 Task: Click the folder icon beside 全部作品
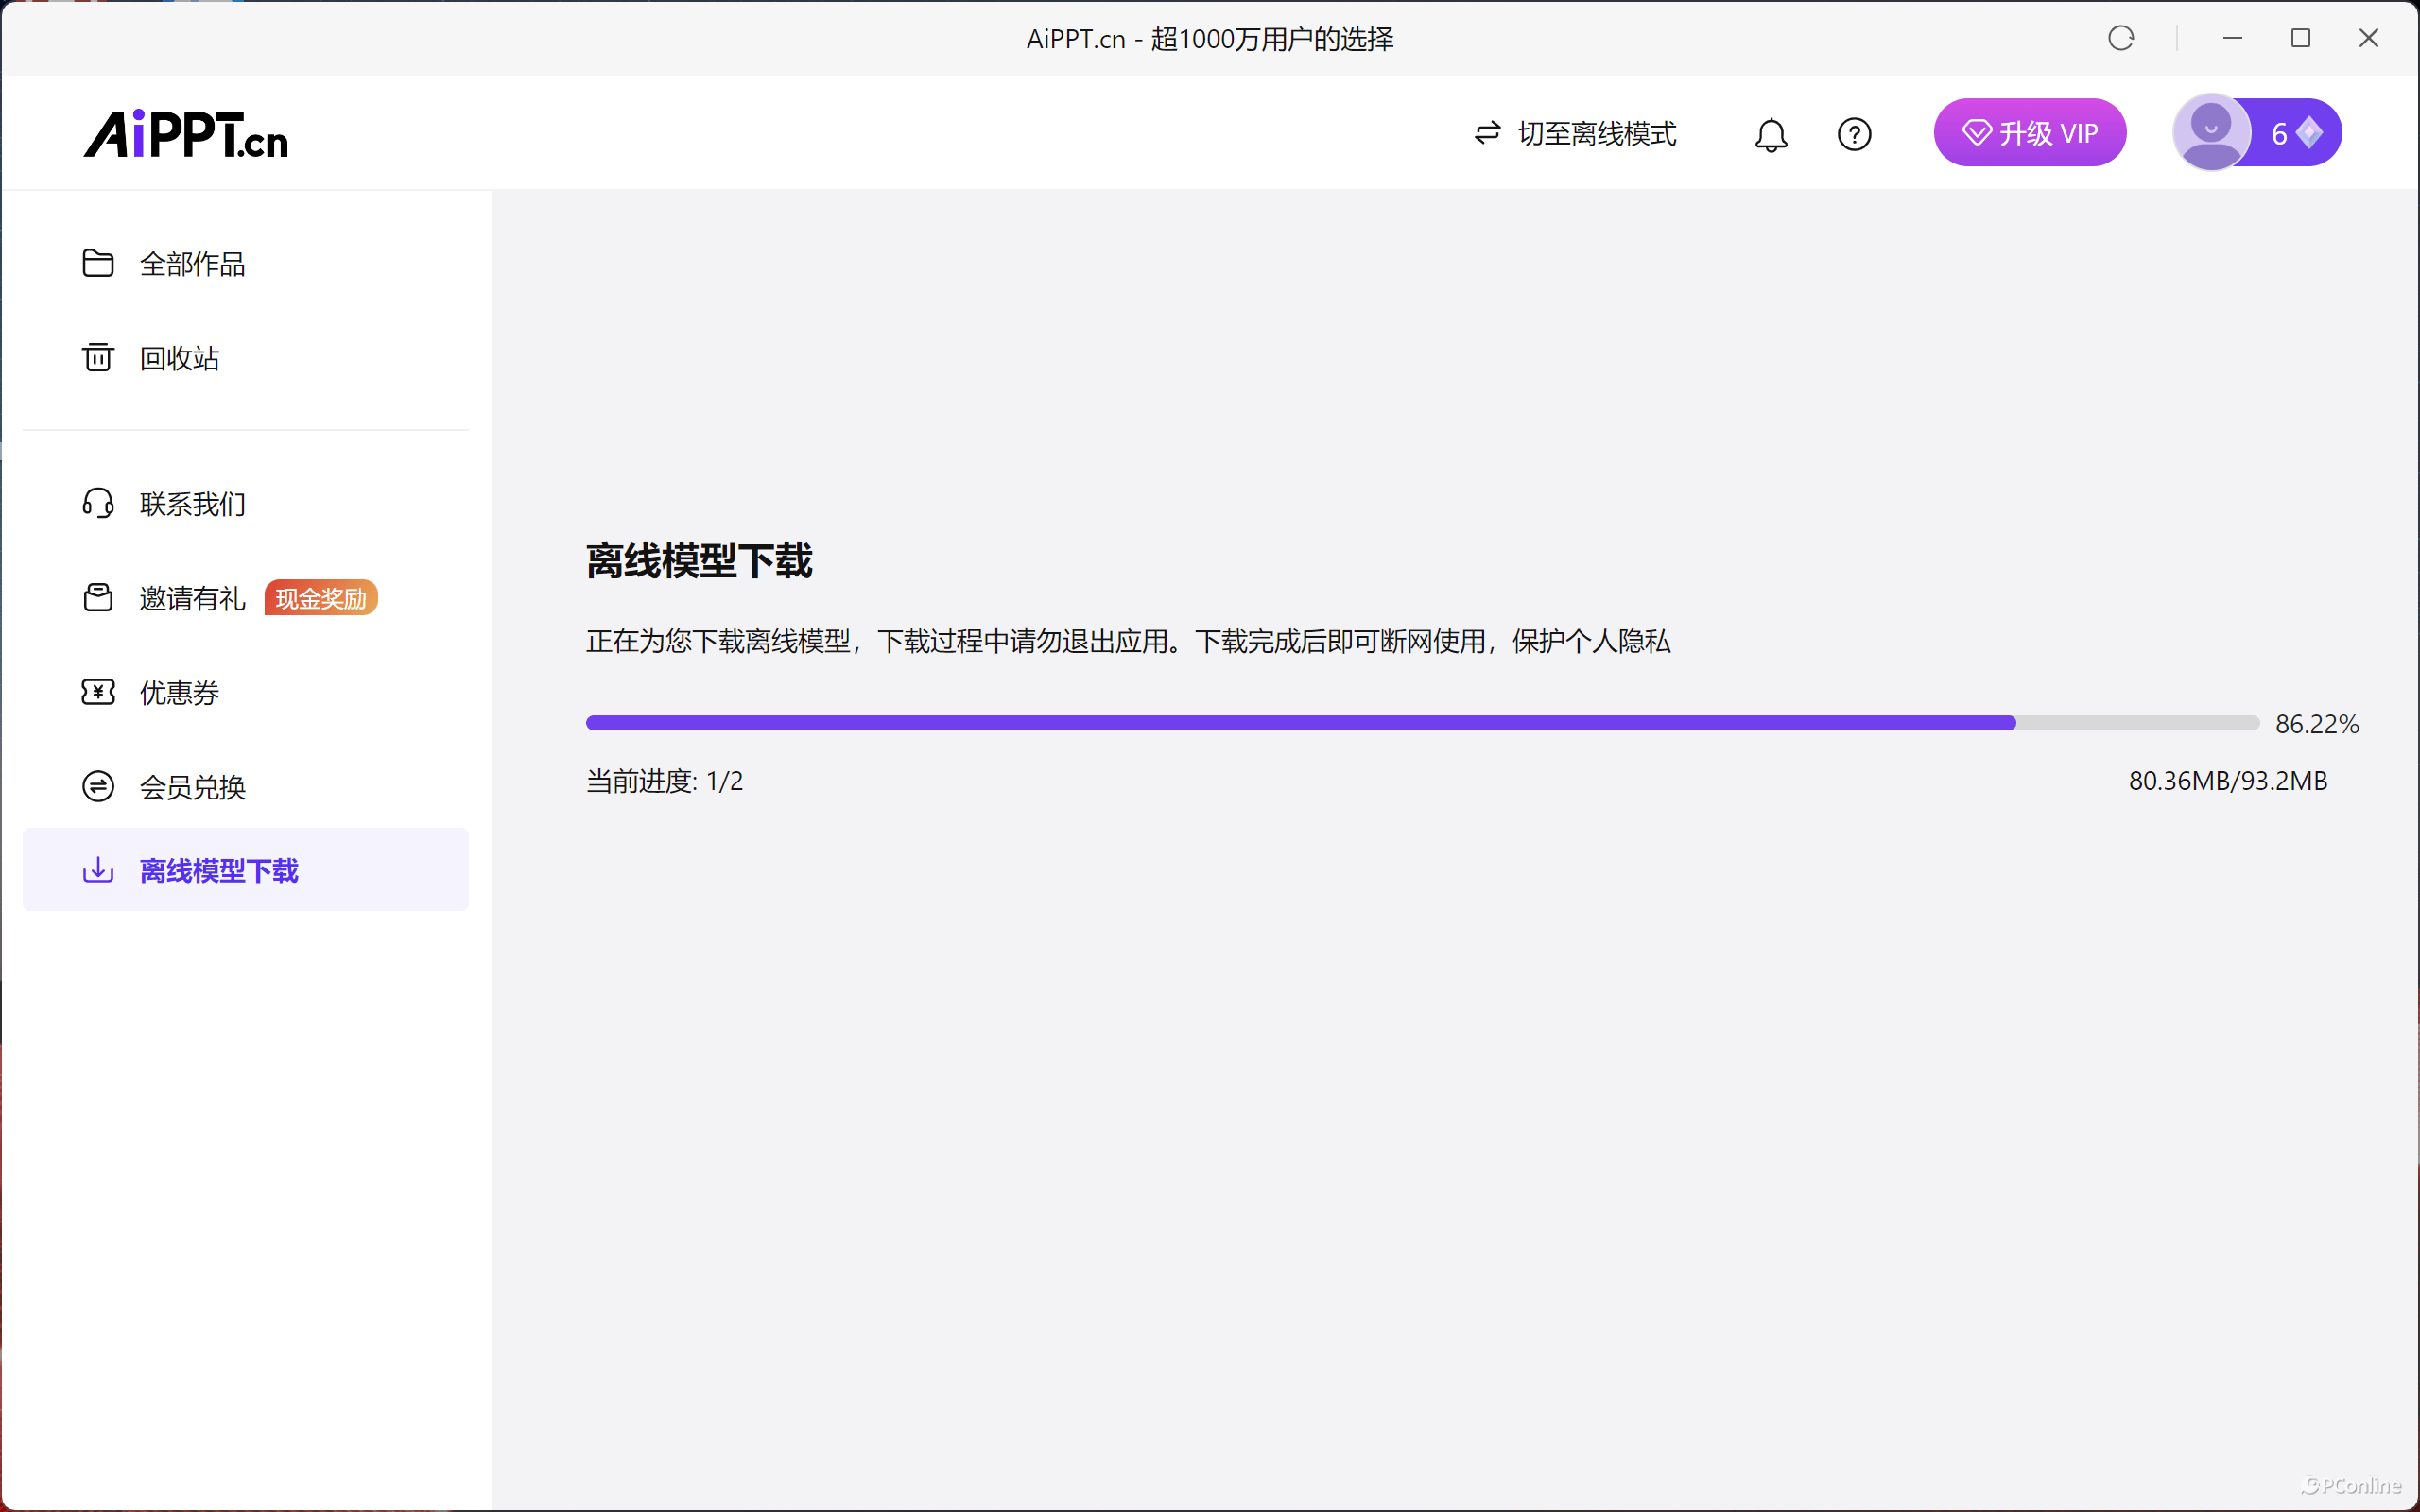[98, 263]
